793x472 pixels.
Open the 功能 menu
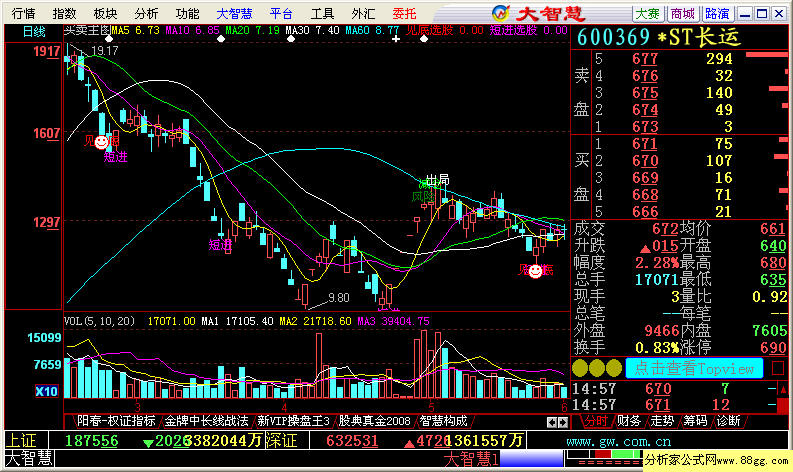click(x=187, y=13)
